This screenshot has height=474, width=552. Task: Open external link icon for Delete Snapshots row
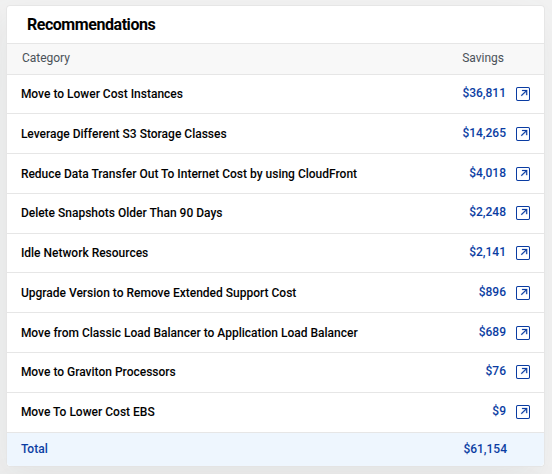click(523, 213)
